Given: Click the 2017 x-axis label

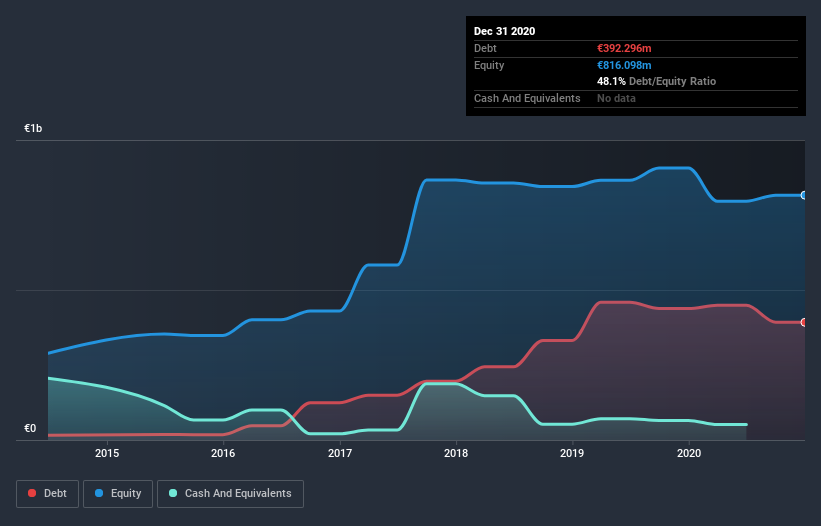Looking at the screenshot, I should pos(340,453).
